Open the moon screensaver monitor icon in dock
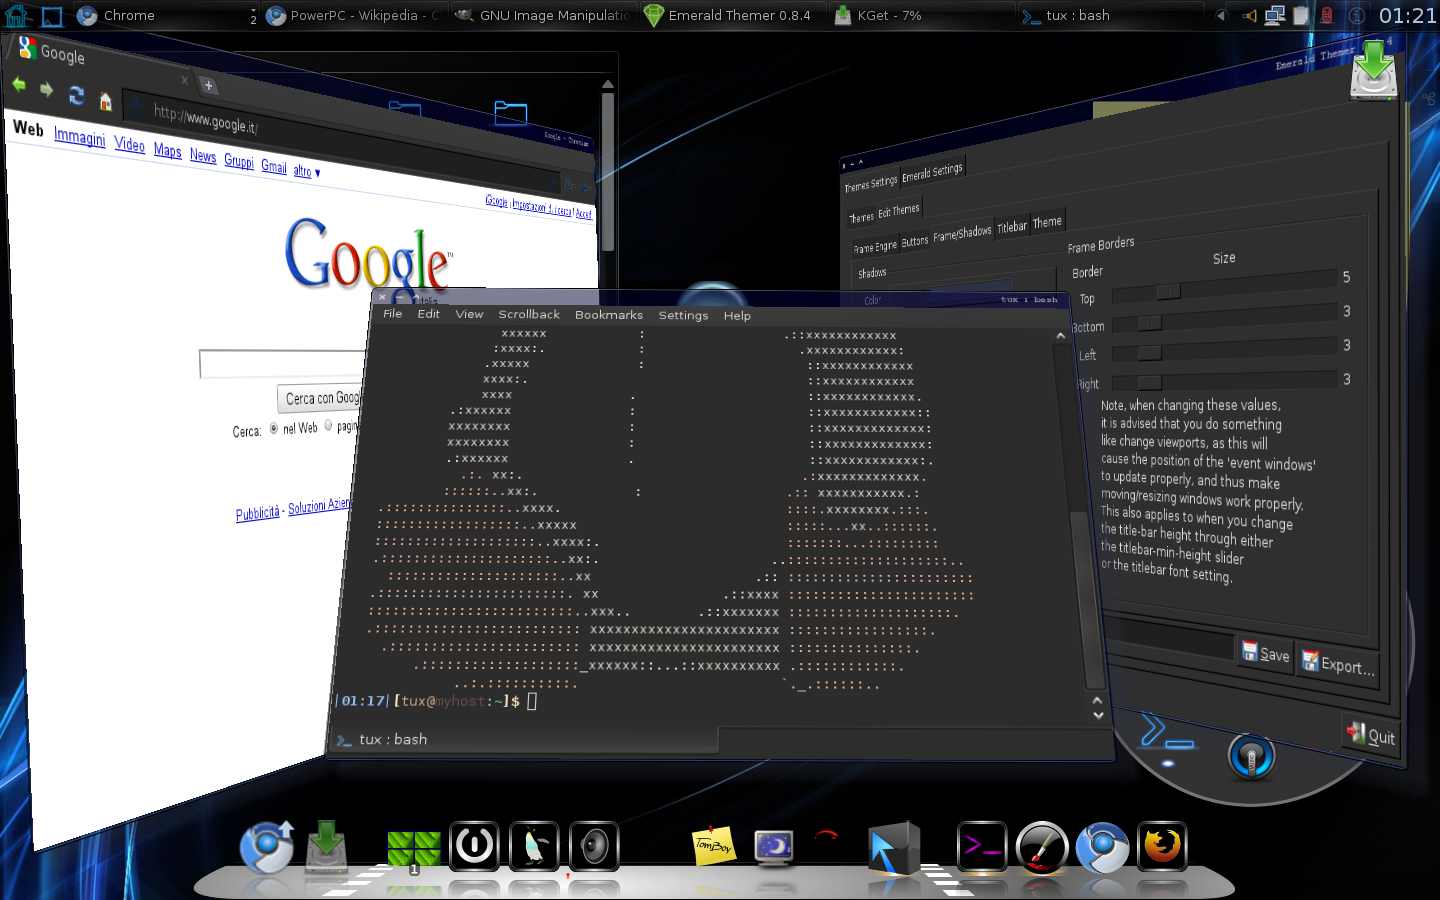Image resolution: width=1440 pixels, height=900 pixels. click(774, 848)
